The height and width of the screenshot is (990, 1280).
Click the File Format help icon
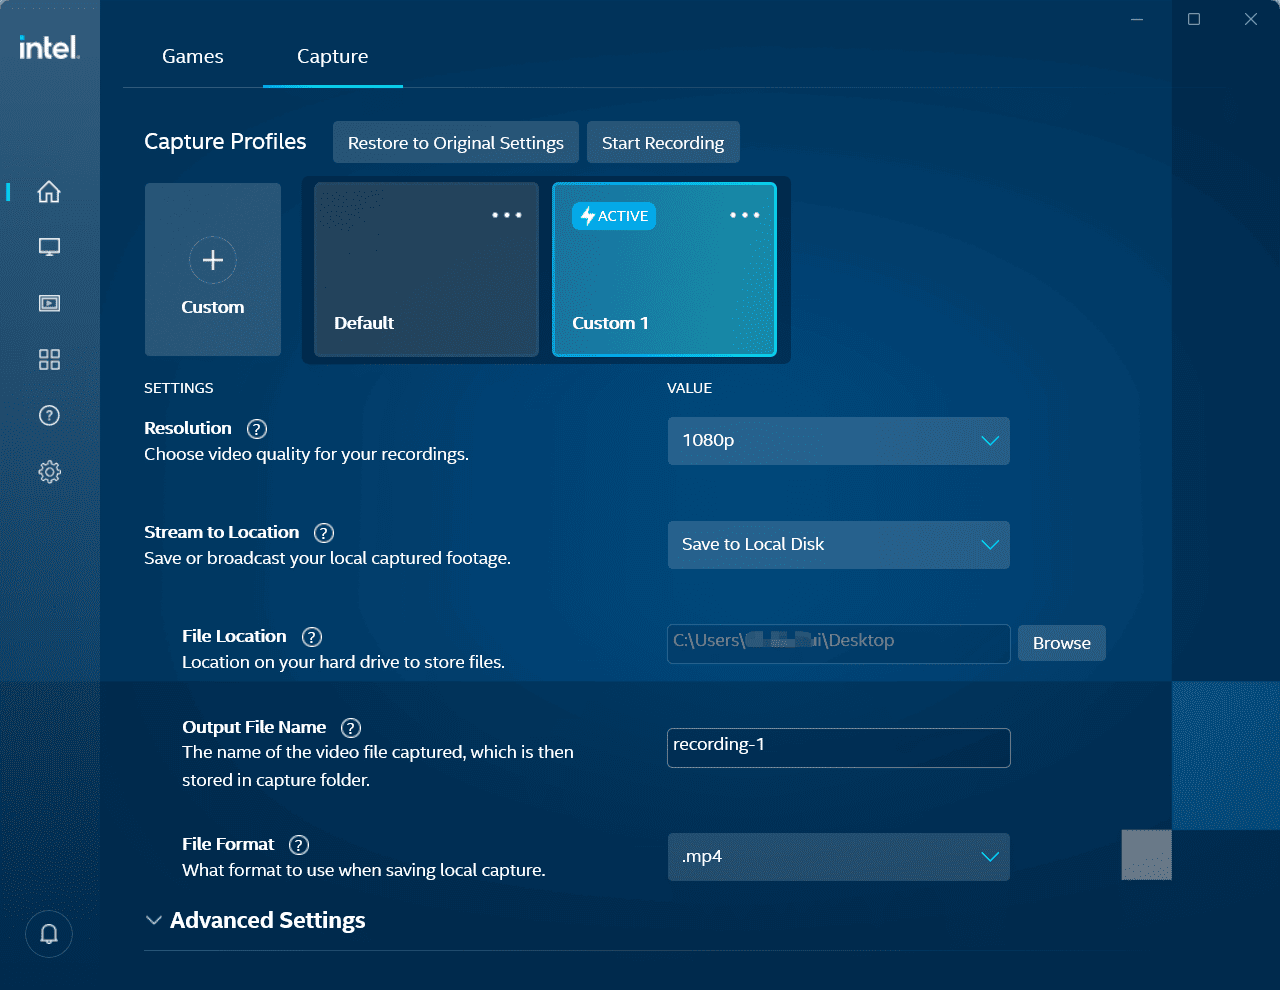[298, 844]
